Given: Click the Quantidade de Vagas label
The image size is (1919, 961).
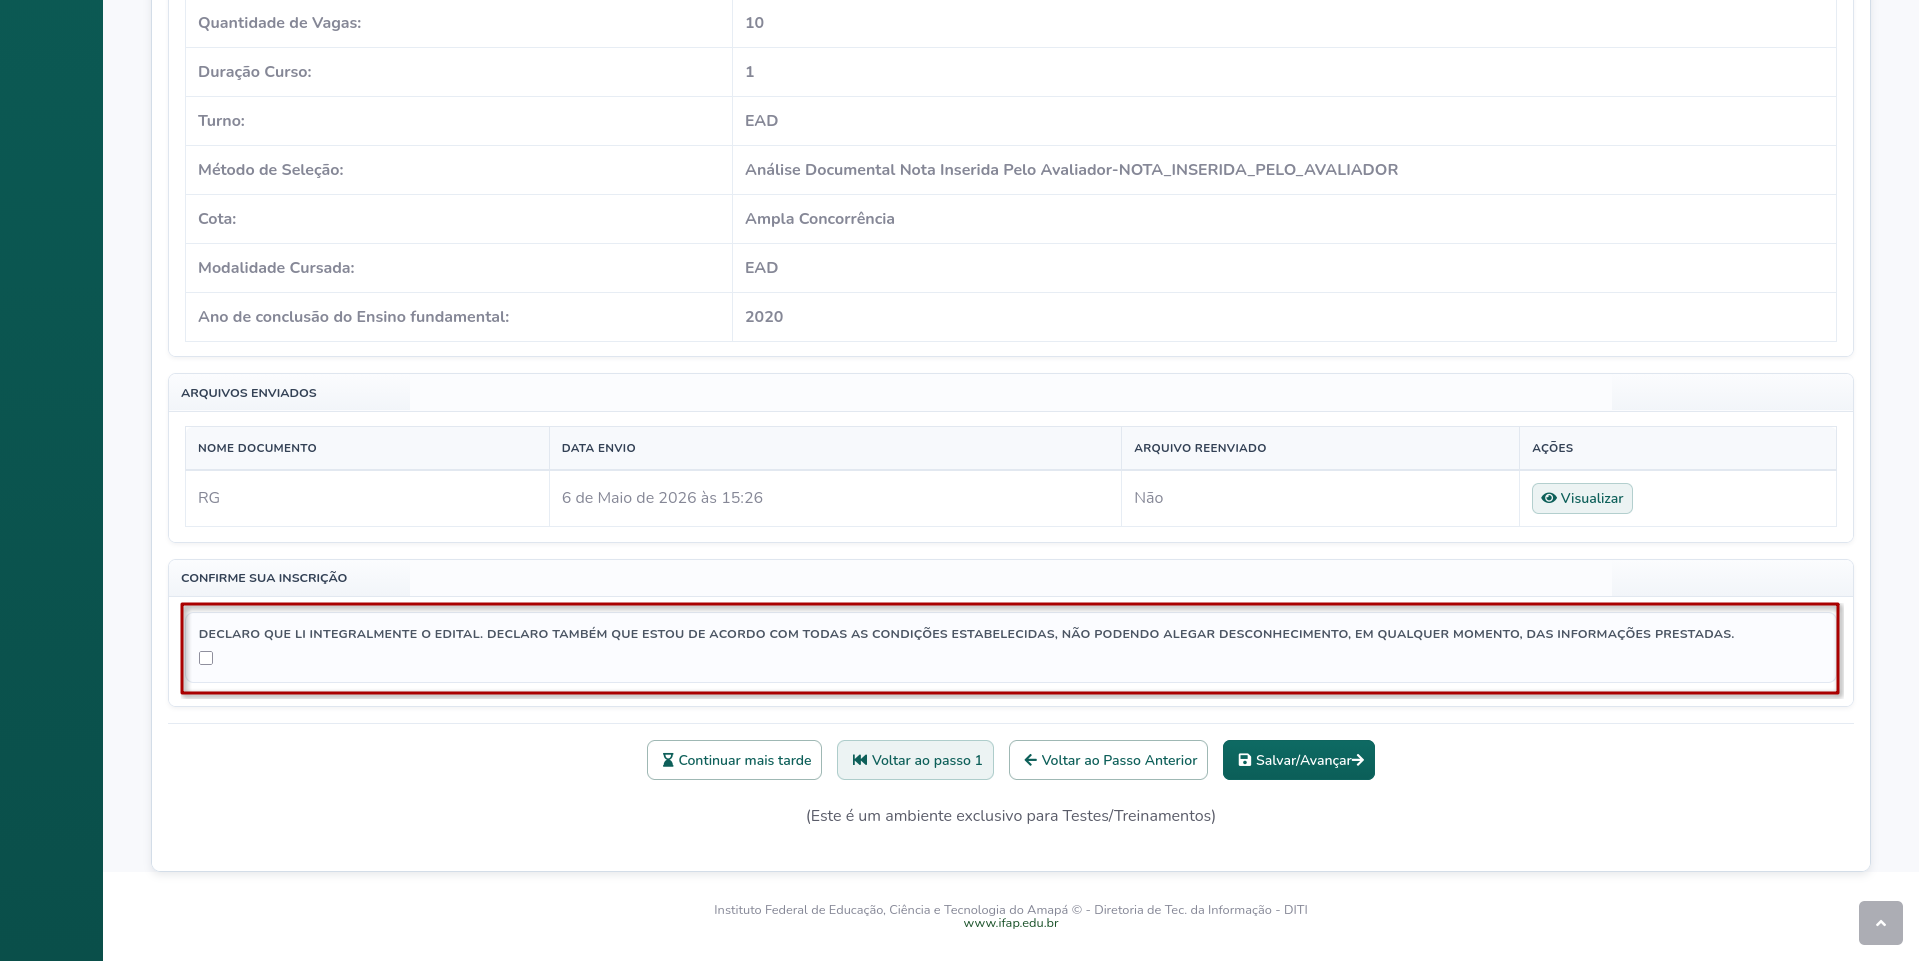Looking at the screenshot, I should tap(280, 23).
